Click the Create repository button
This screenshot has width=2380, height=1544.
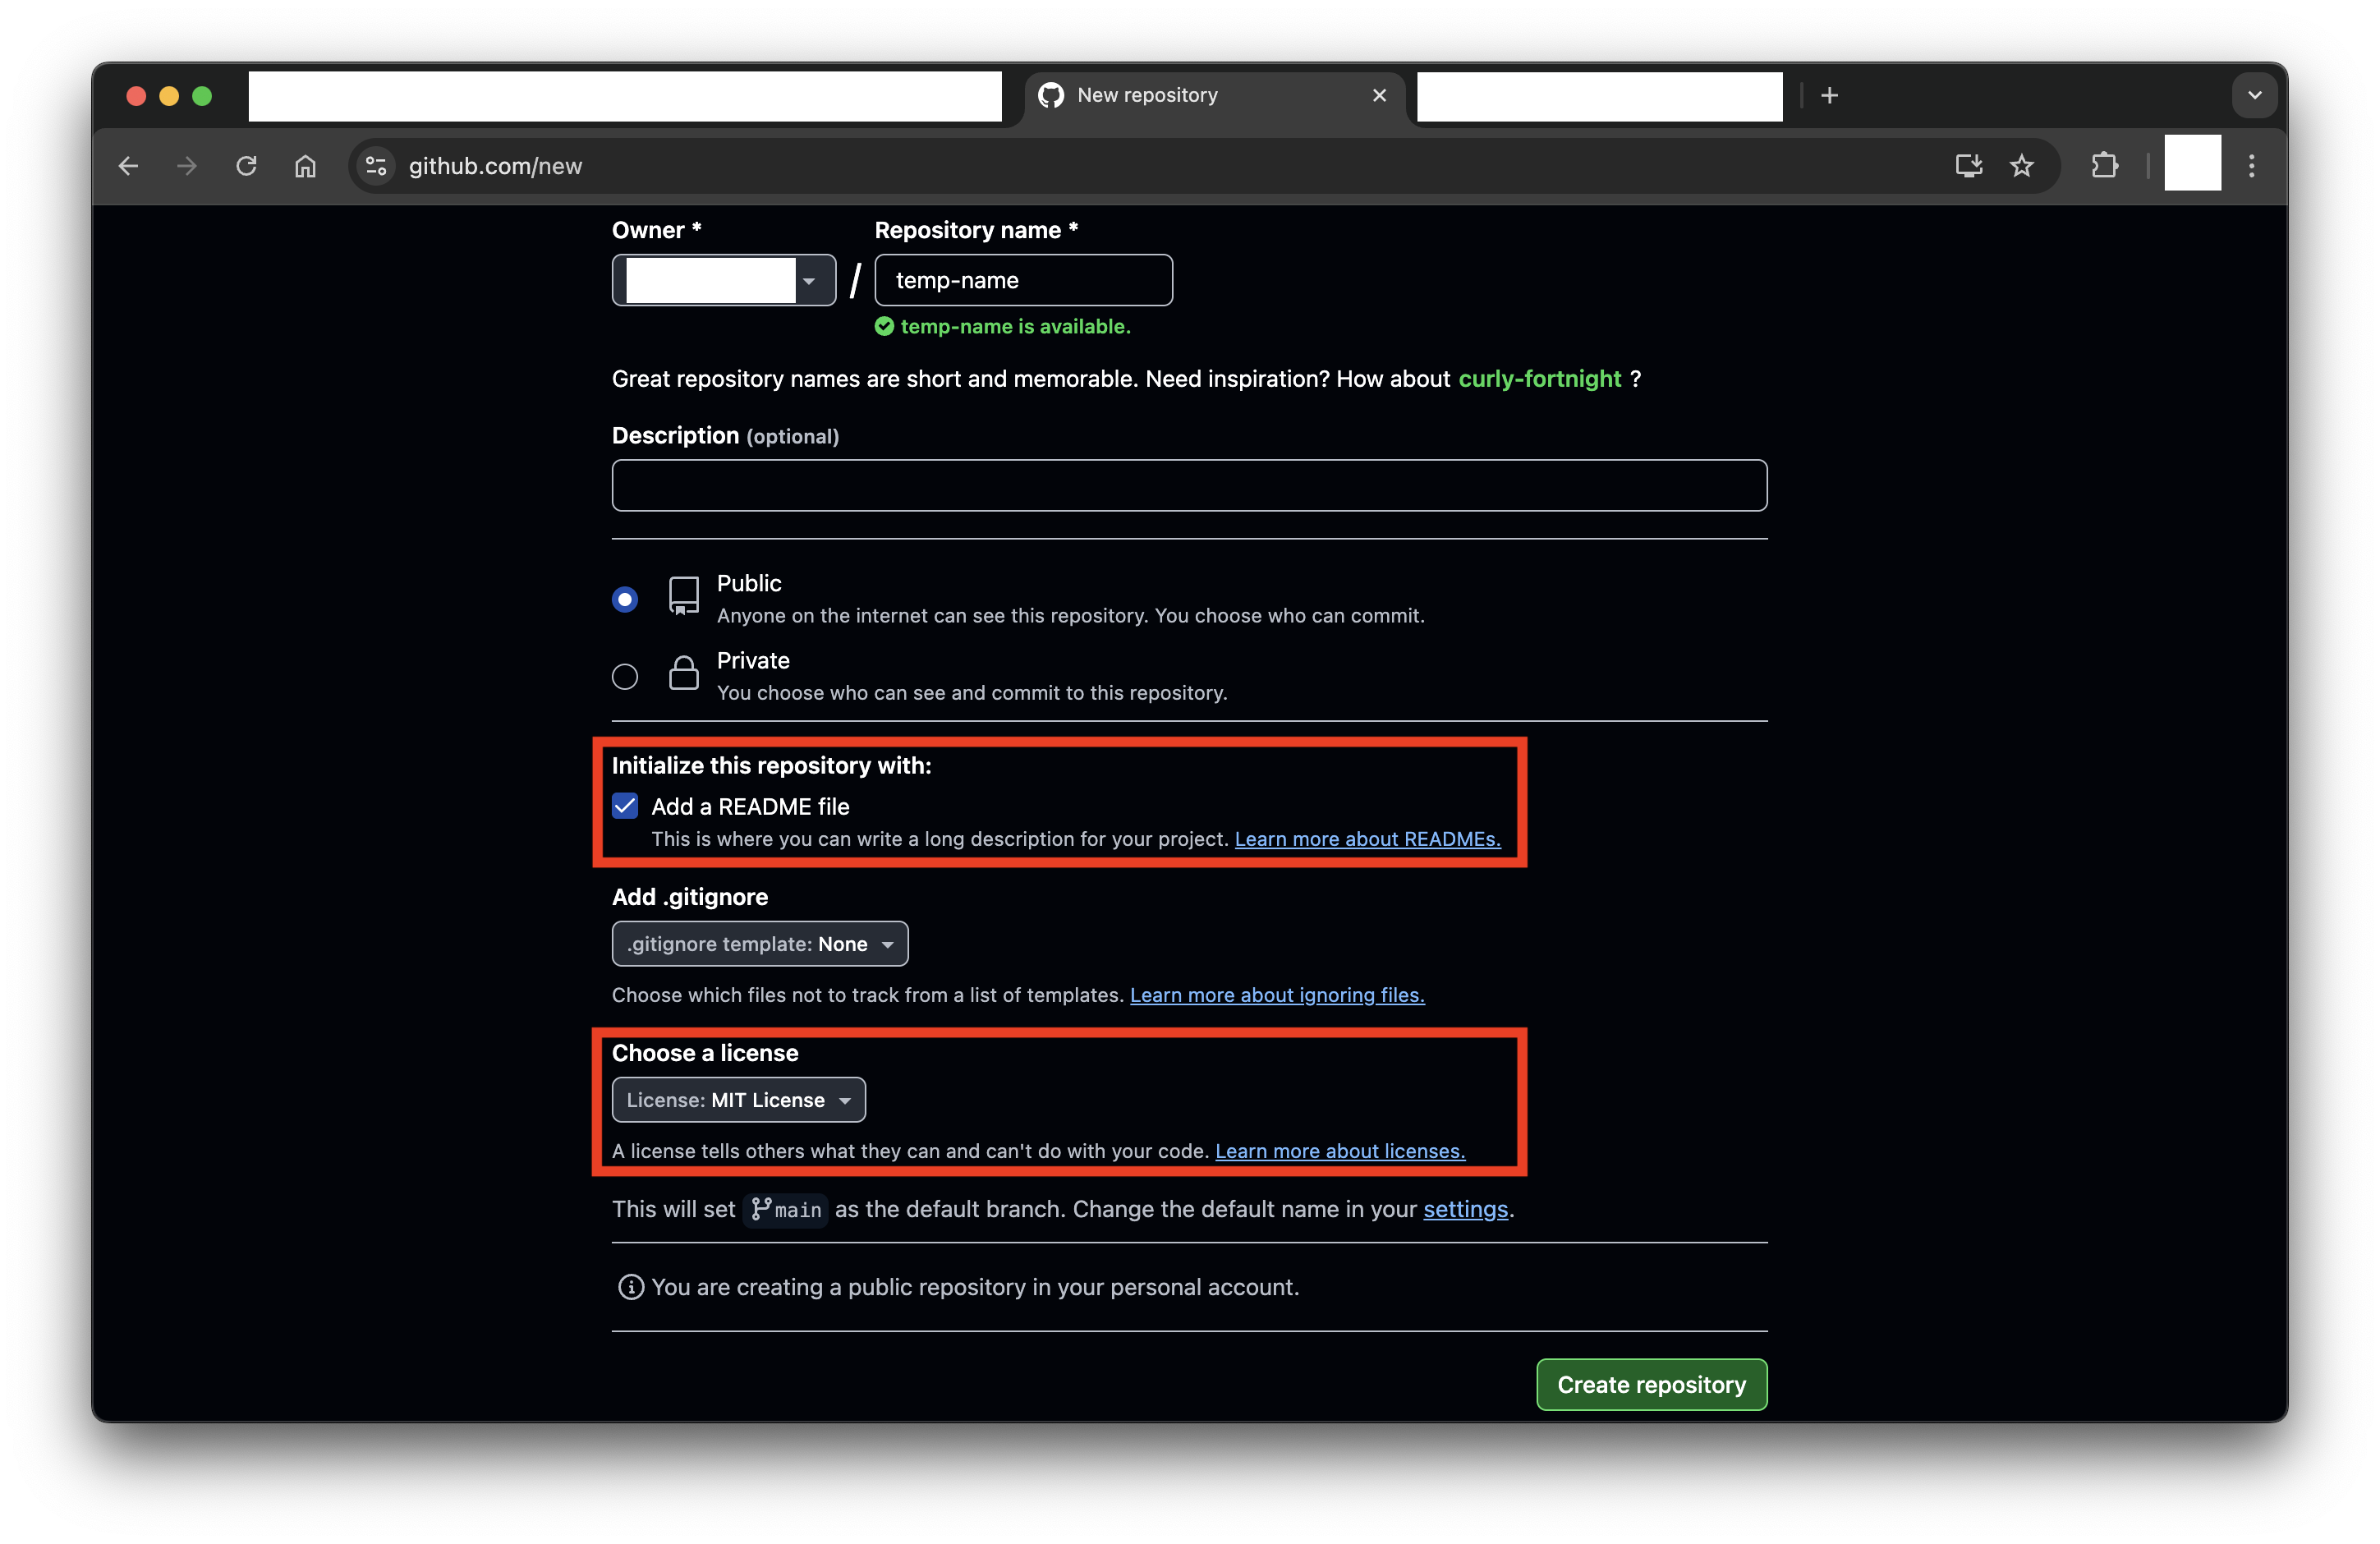pos(1651,1385)
